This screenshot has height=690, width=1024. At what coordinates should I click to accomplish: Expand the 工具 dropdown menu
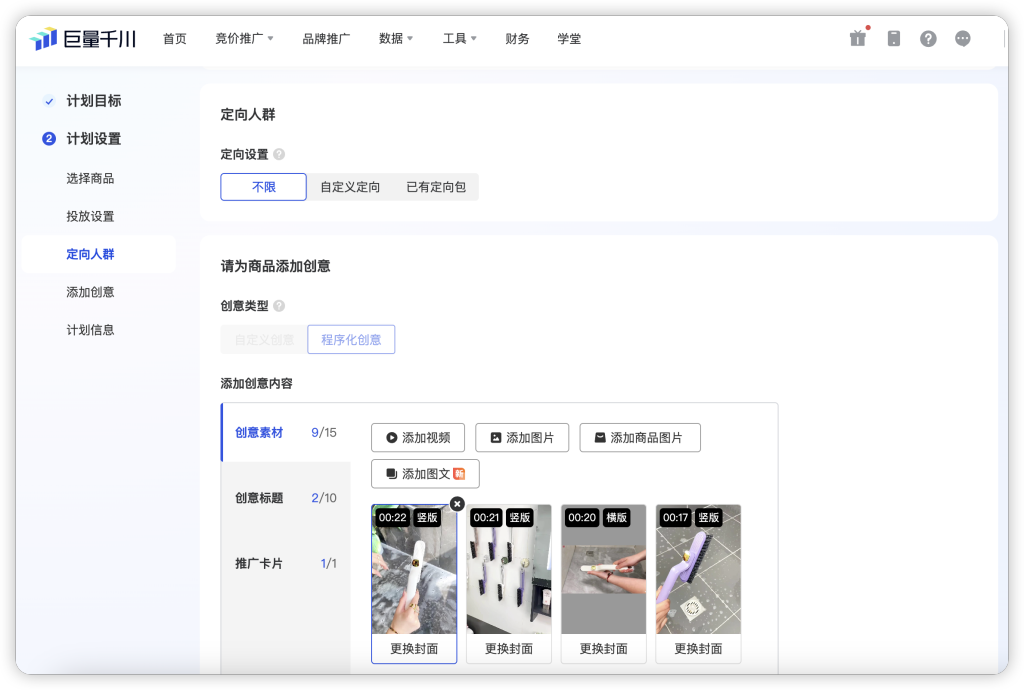click(x=459, y=39)
